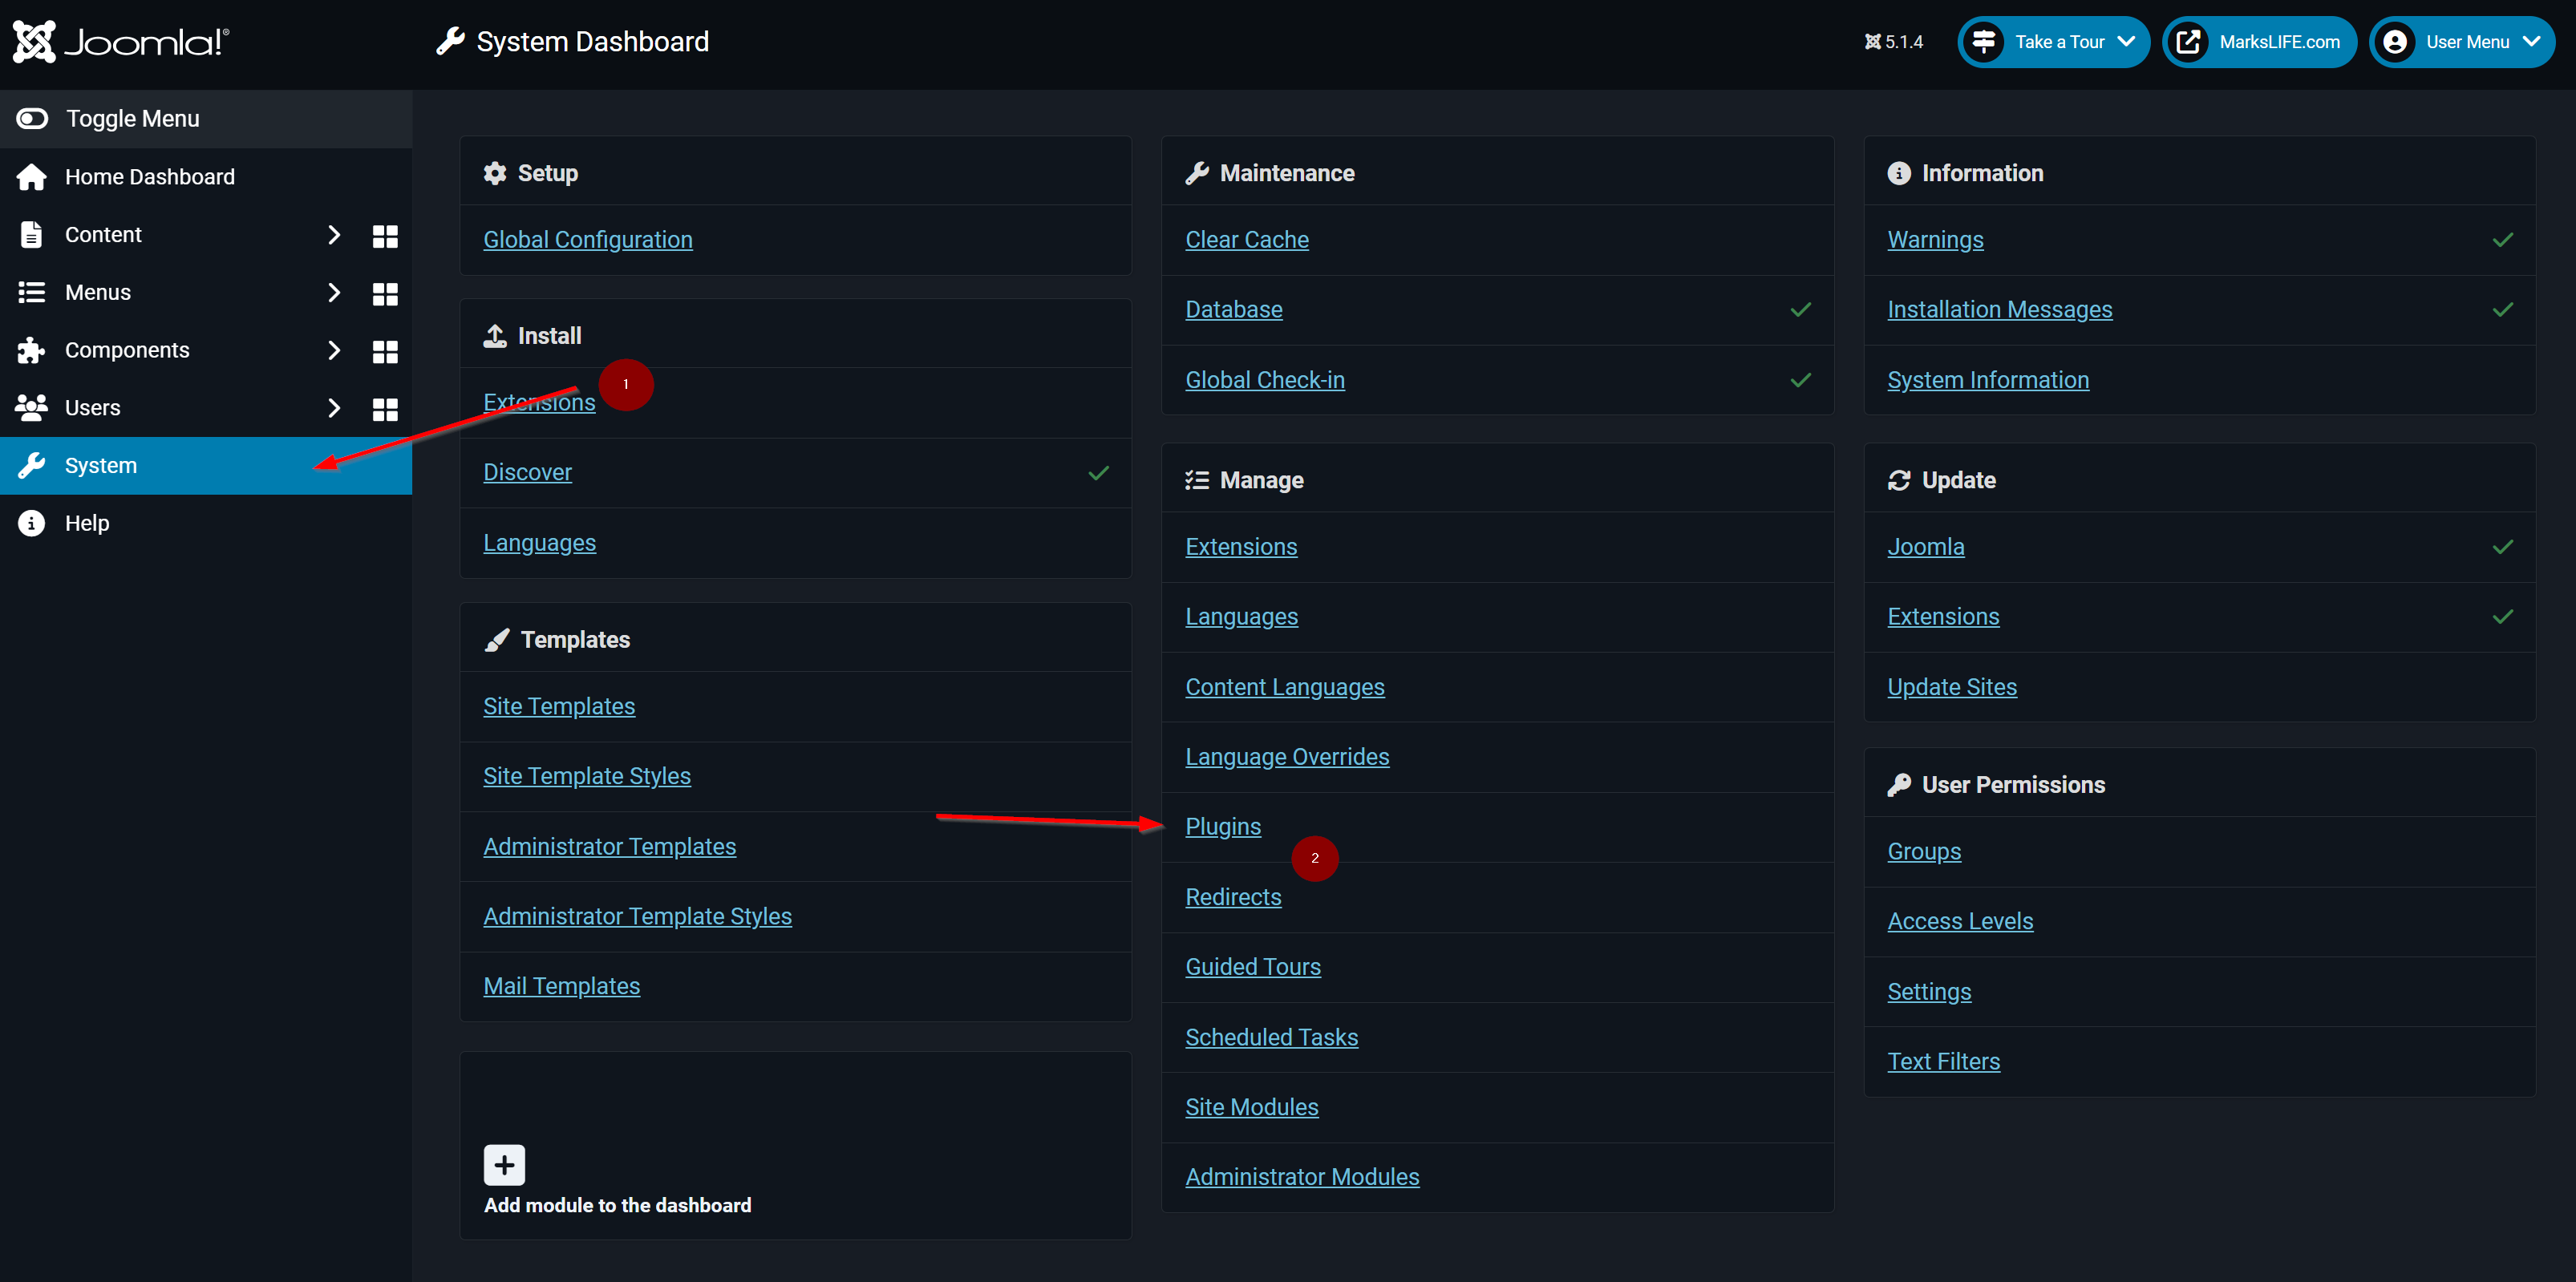
Task: Open Update Sites
Action: (x=1952, y=688)
